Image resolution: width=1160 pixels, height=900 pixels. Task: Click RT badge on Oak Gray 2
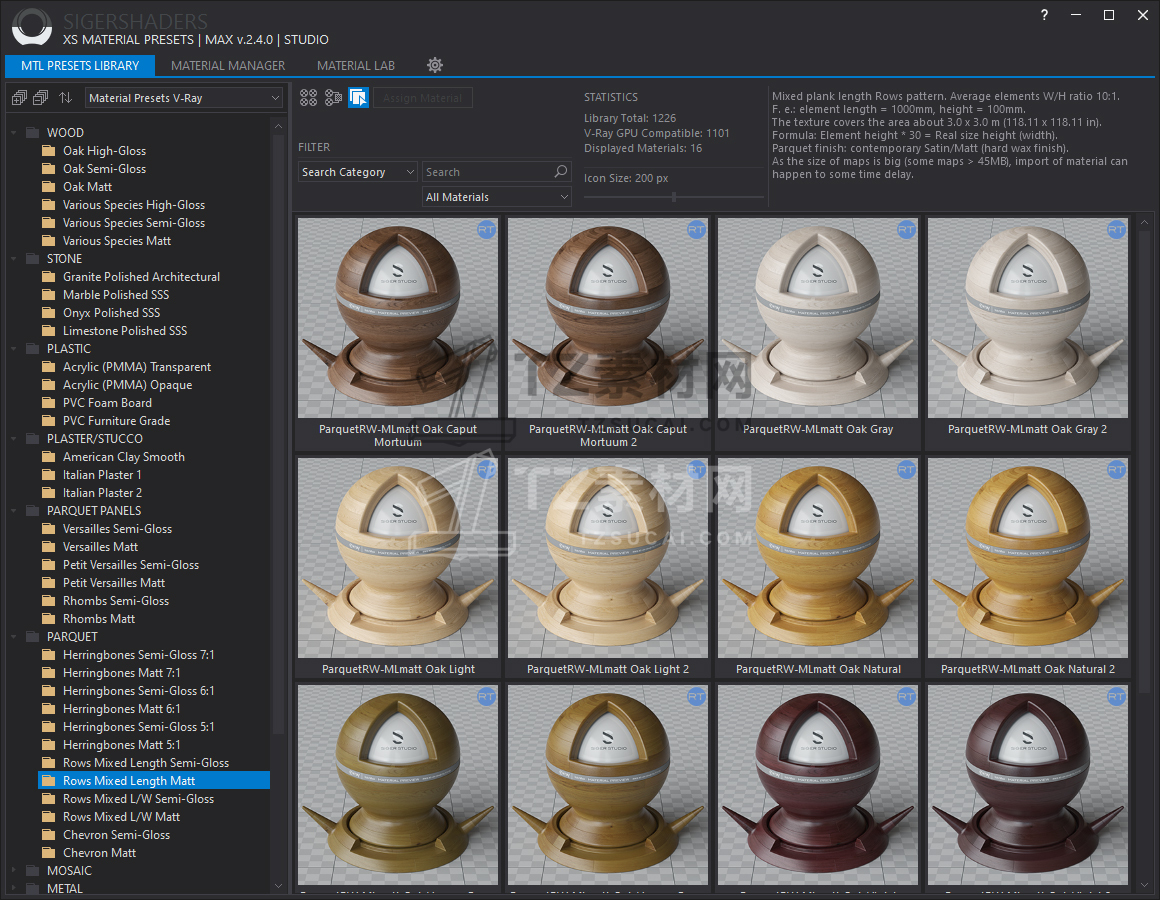click(x=1116, y=230)
